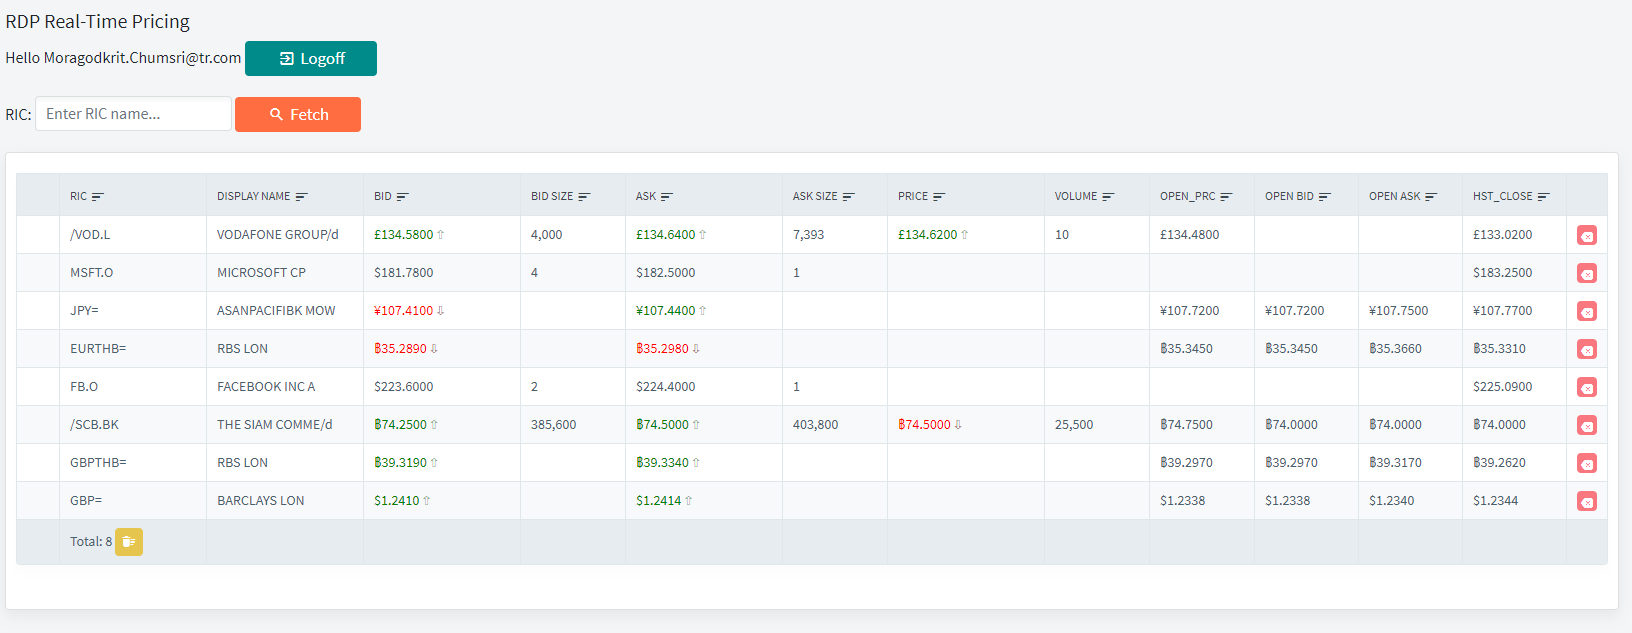Viewport: 1632px width, 633px height.
Task: Click the £134.4800 open price value
Action: 1190,235
